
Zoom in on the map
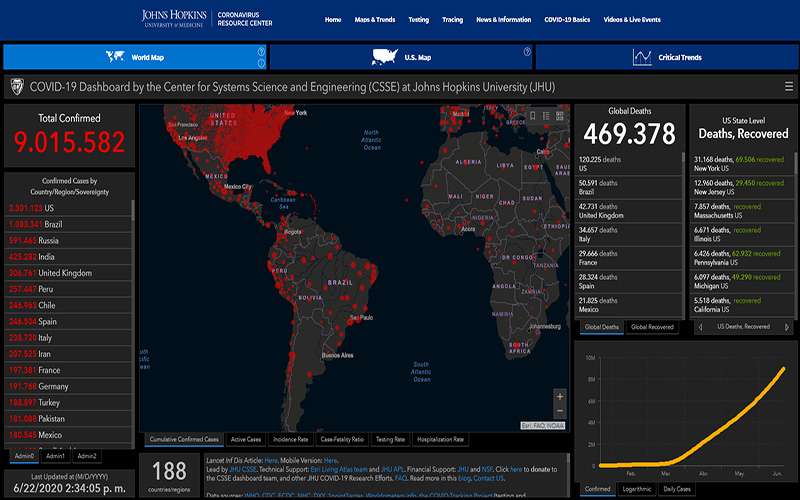(x=559, y=396)
